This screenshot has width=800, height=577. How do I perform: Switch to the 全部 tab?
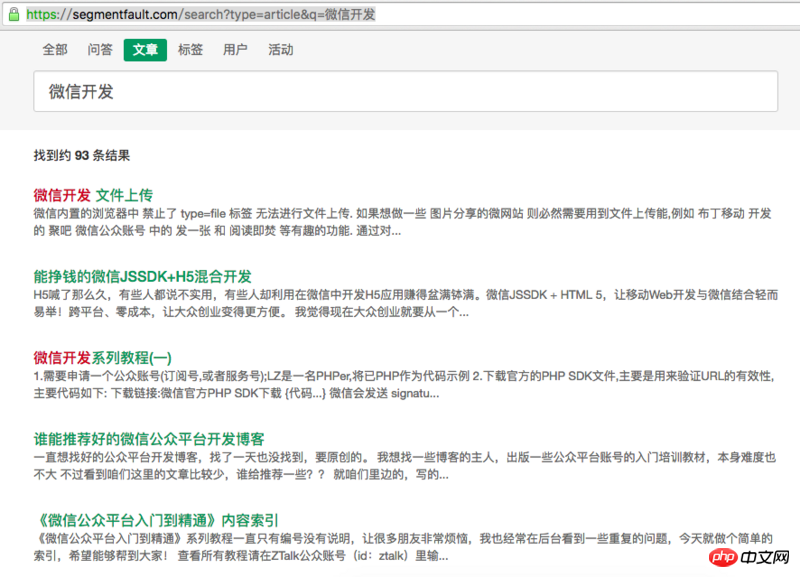pos(55,50)
